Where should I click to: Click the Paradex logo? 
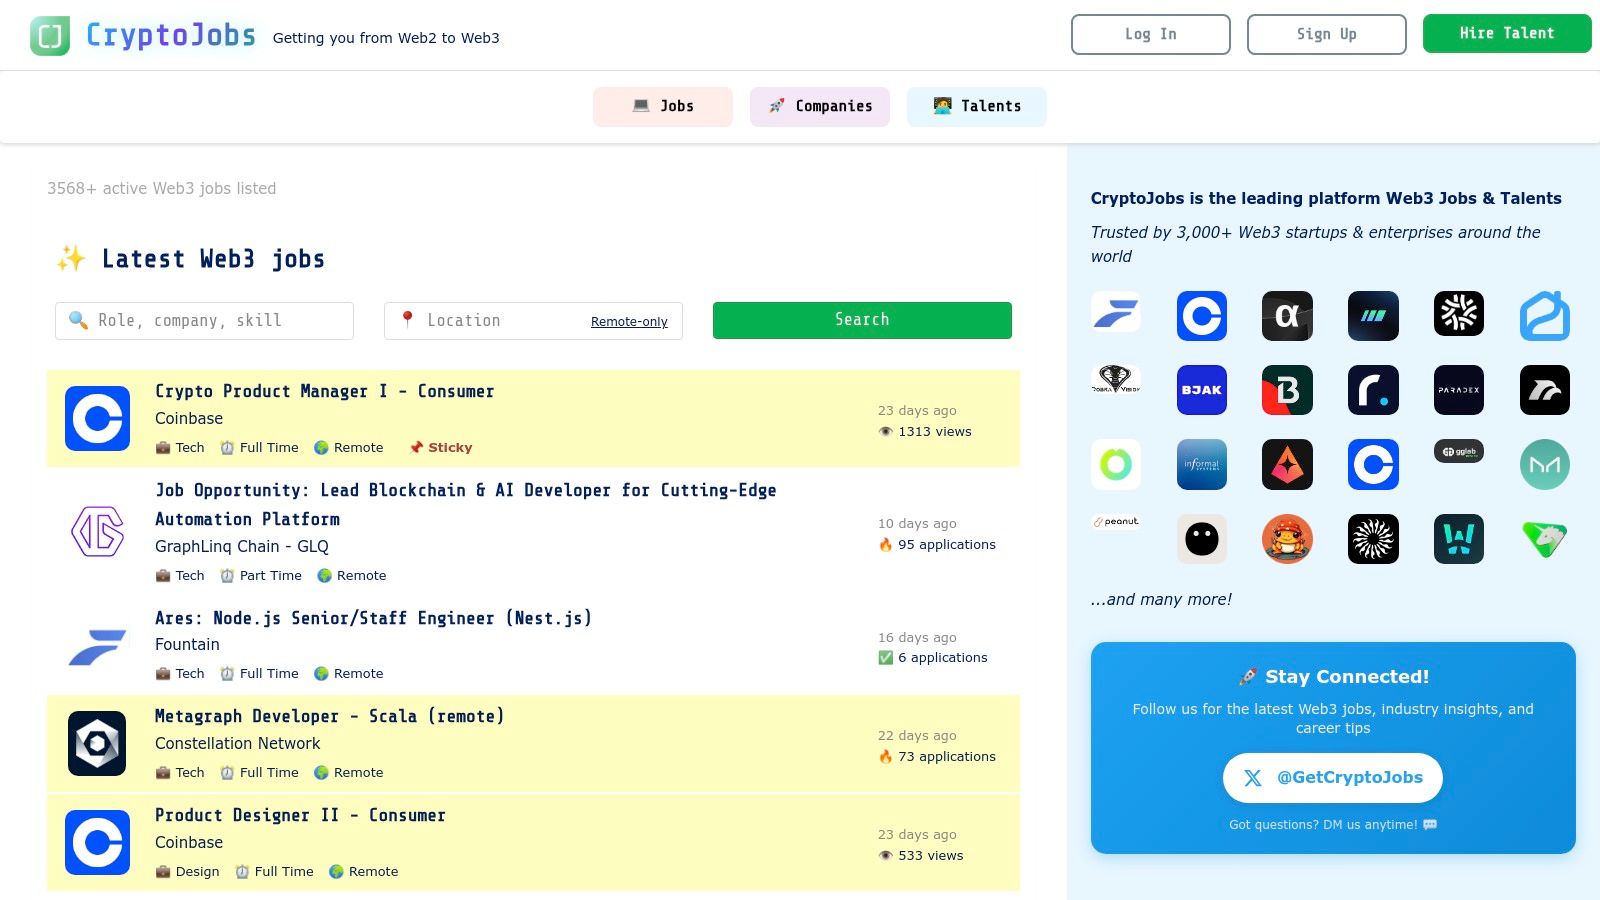tap(1459, 390)
